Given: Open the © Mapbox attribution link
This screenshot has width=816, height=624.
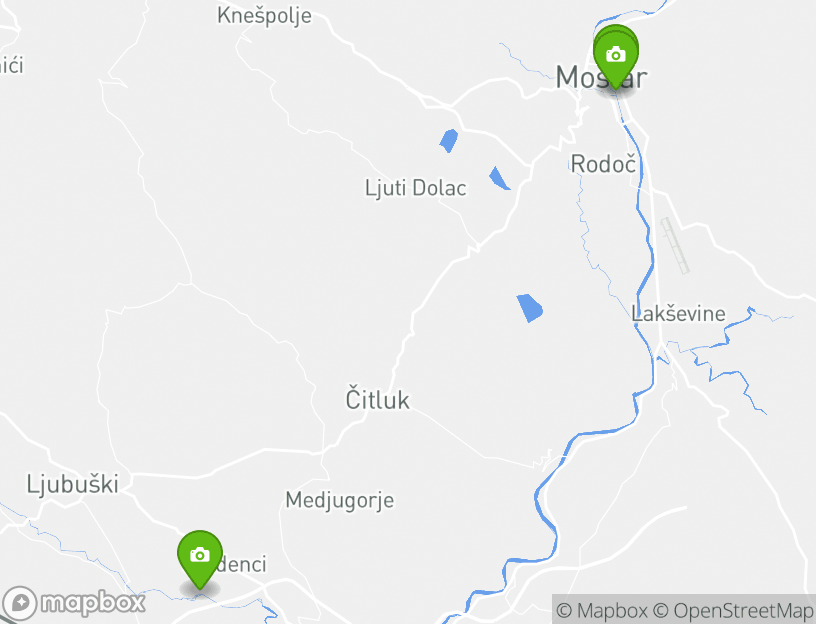Looking at the screenshot, I should pos(602,610).
